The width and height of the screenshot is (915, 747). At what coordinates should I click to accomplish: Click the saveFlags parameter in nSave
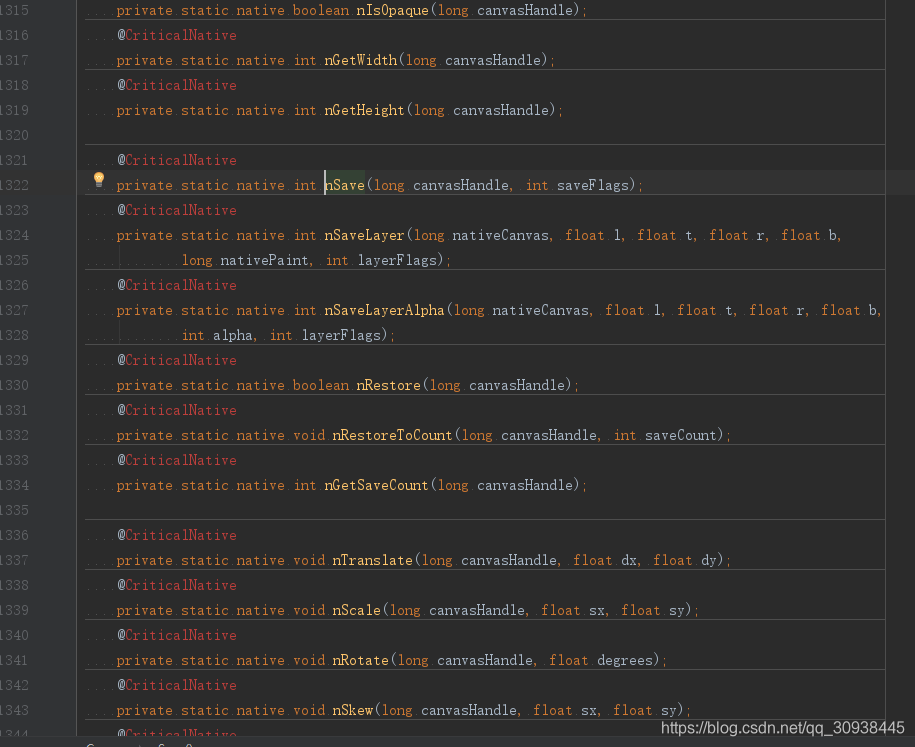592,185
